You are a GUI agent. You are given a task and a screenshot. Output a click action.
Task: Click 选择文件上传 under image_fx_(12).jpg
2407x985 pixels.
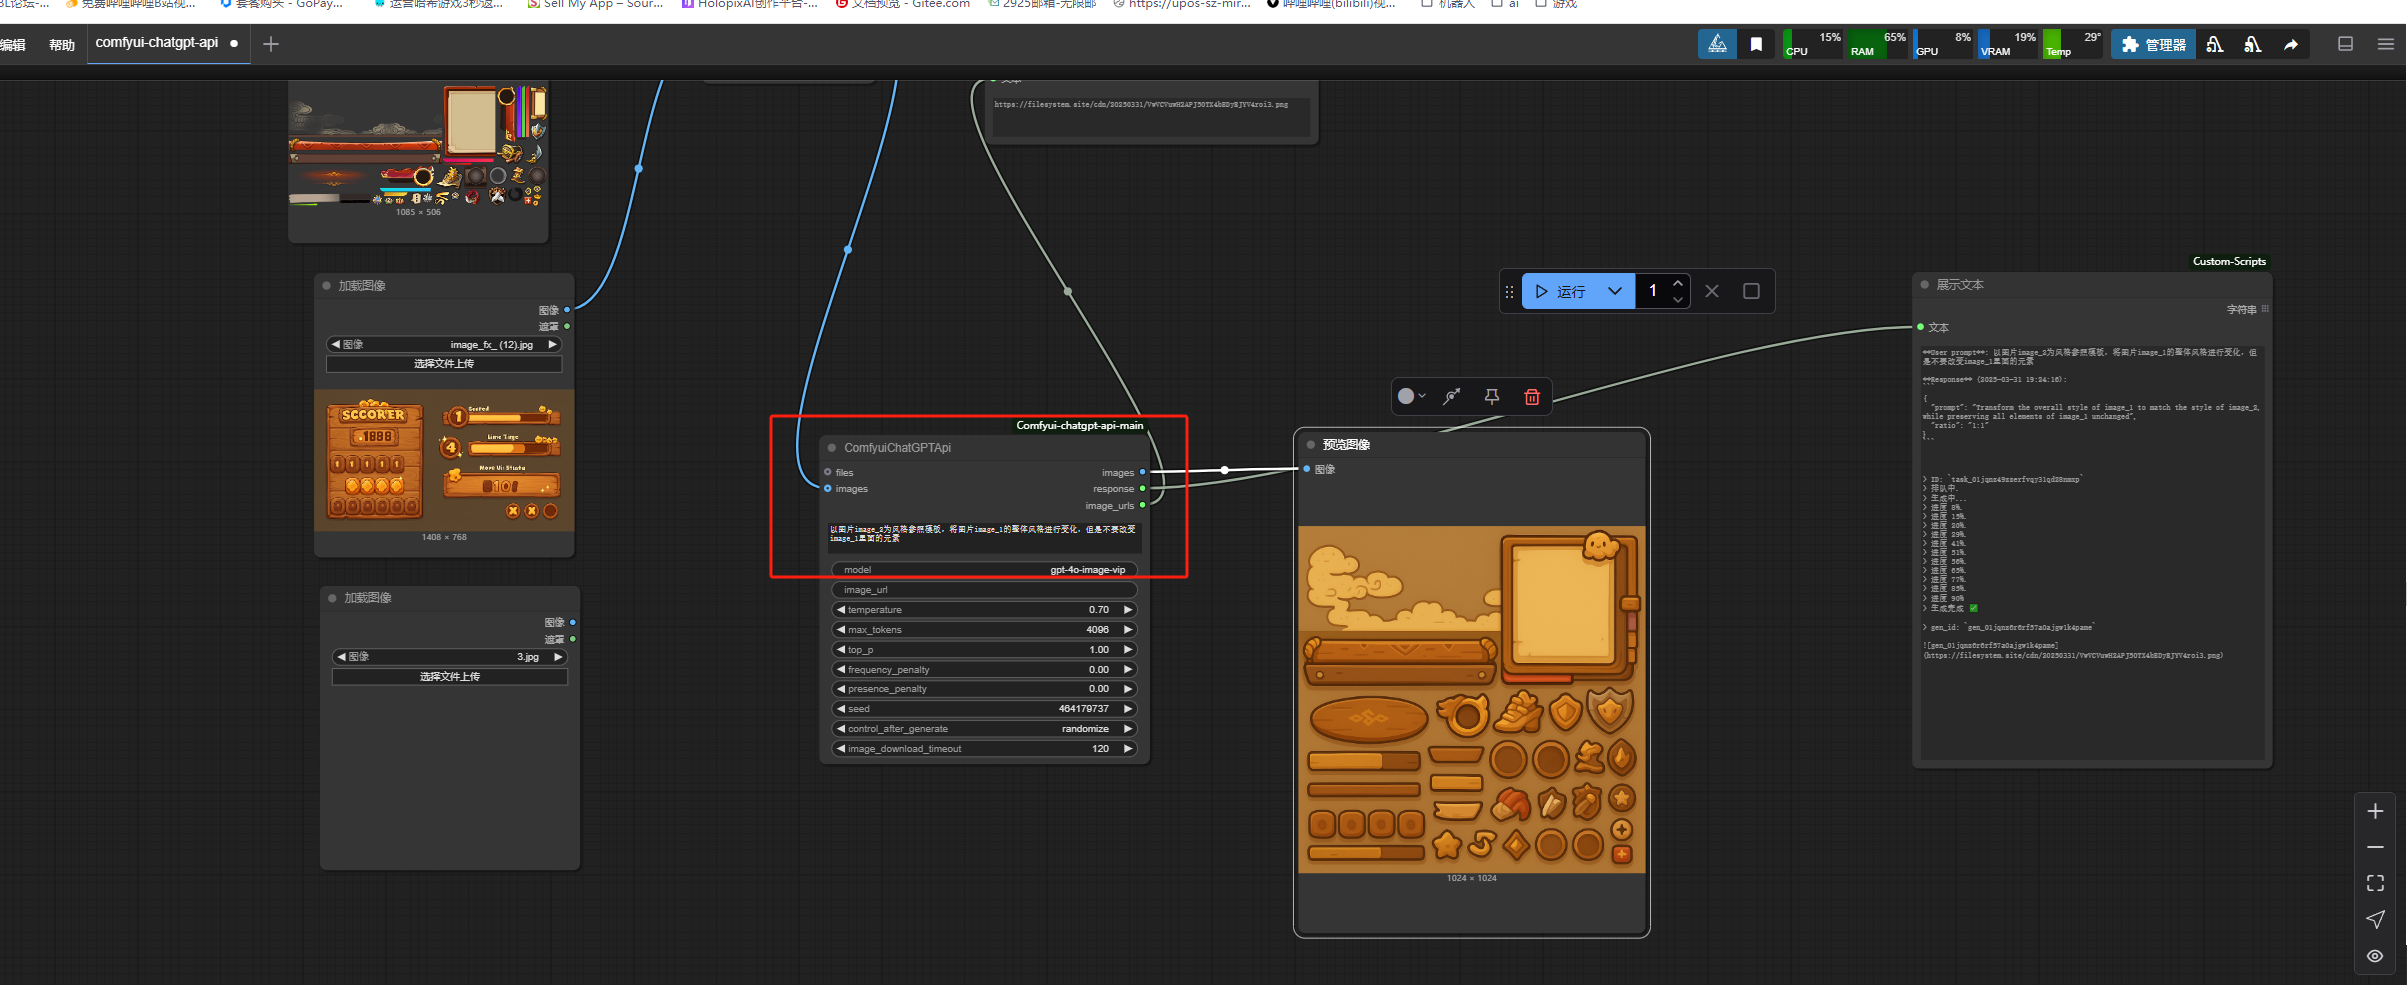coord(444,364)
